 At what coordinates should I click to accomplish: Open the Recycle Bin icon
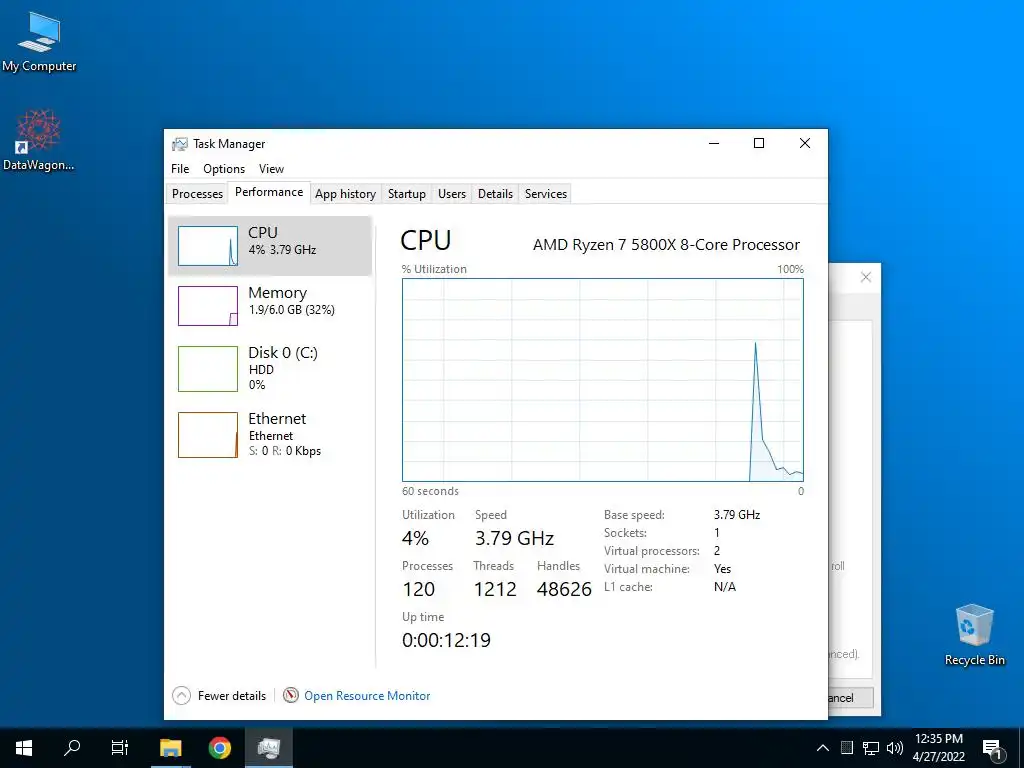point(974,635)
